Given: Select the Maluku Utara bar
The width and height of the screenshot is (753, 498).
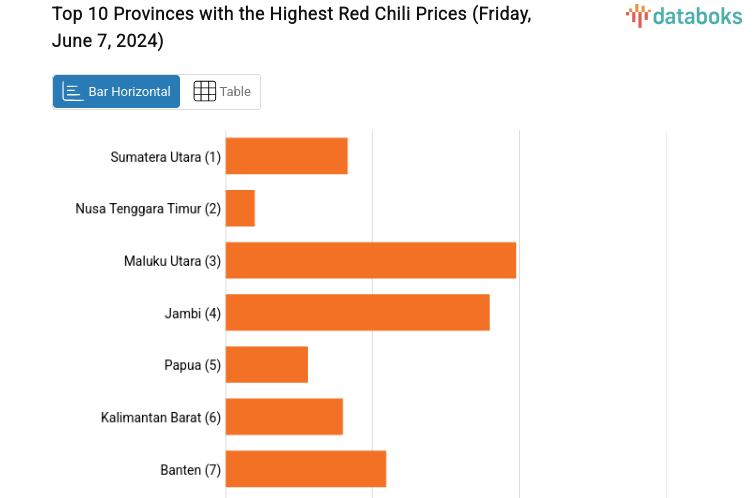Looking at the screenshot, I should (371, 260).
